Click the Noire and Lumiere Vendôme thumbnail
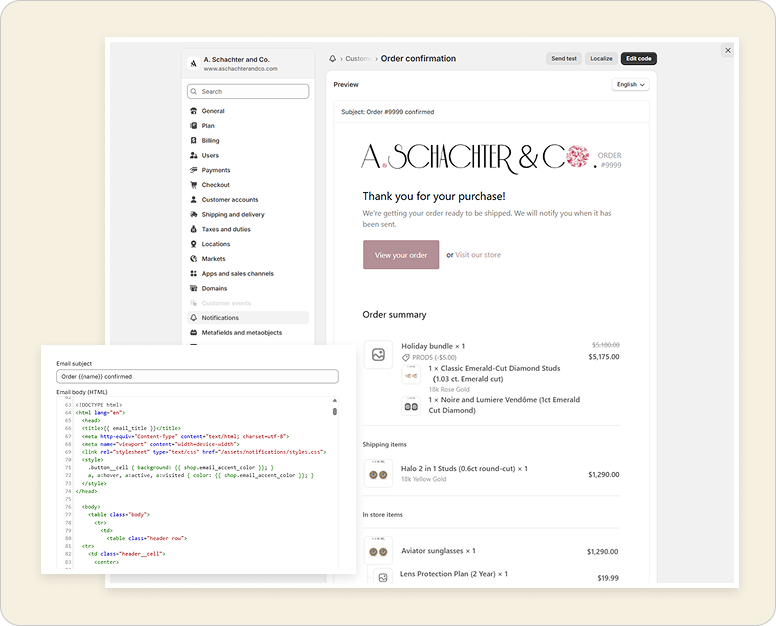Image resolution: width=776 pixels, height=626 pixels. tap(411, 406)
